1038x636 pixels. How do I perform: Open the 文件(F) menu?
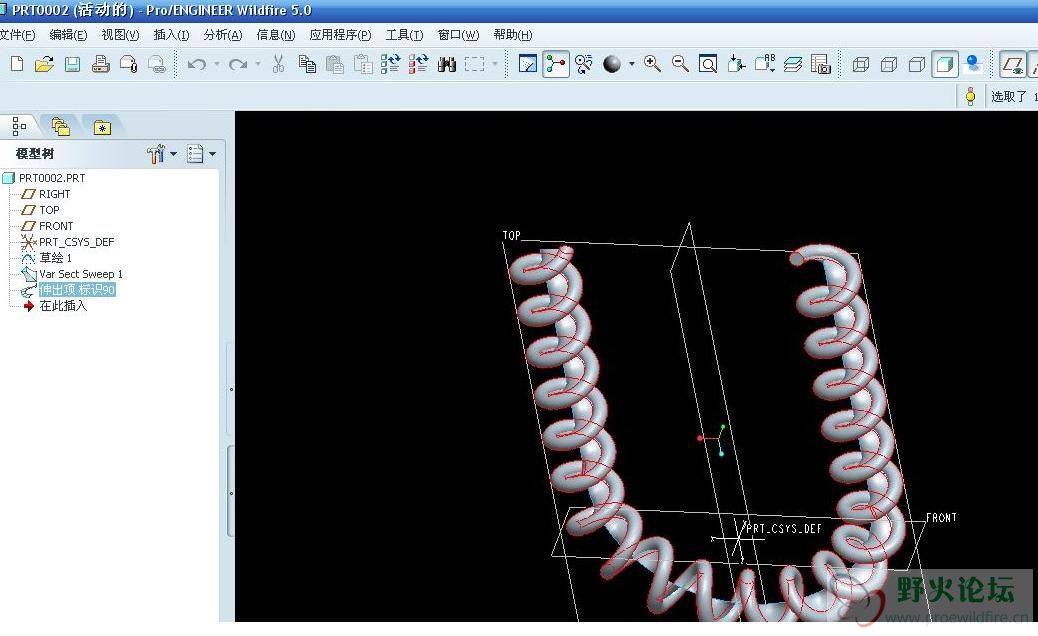[x=17, y=34]
